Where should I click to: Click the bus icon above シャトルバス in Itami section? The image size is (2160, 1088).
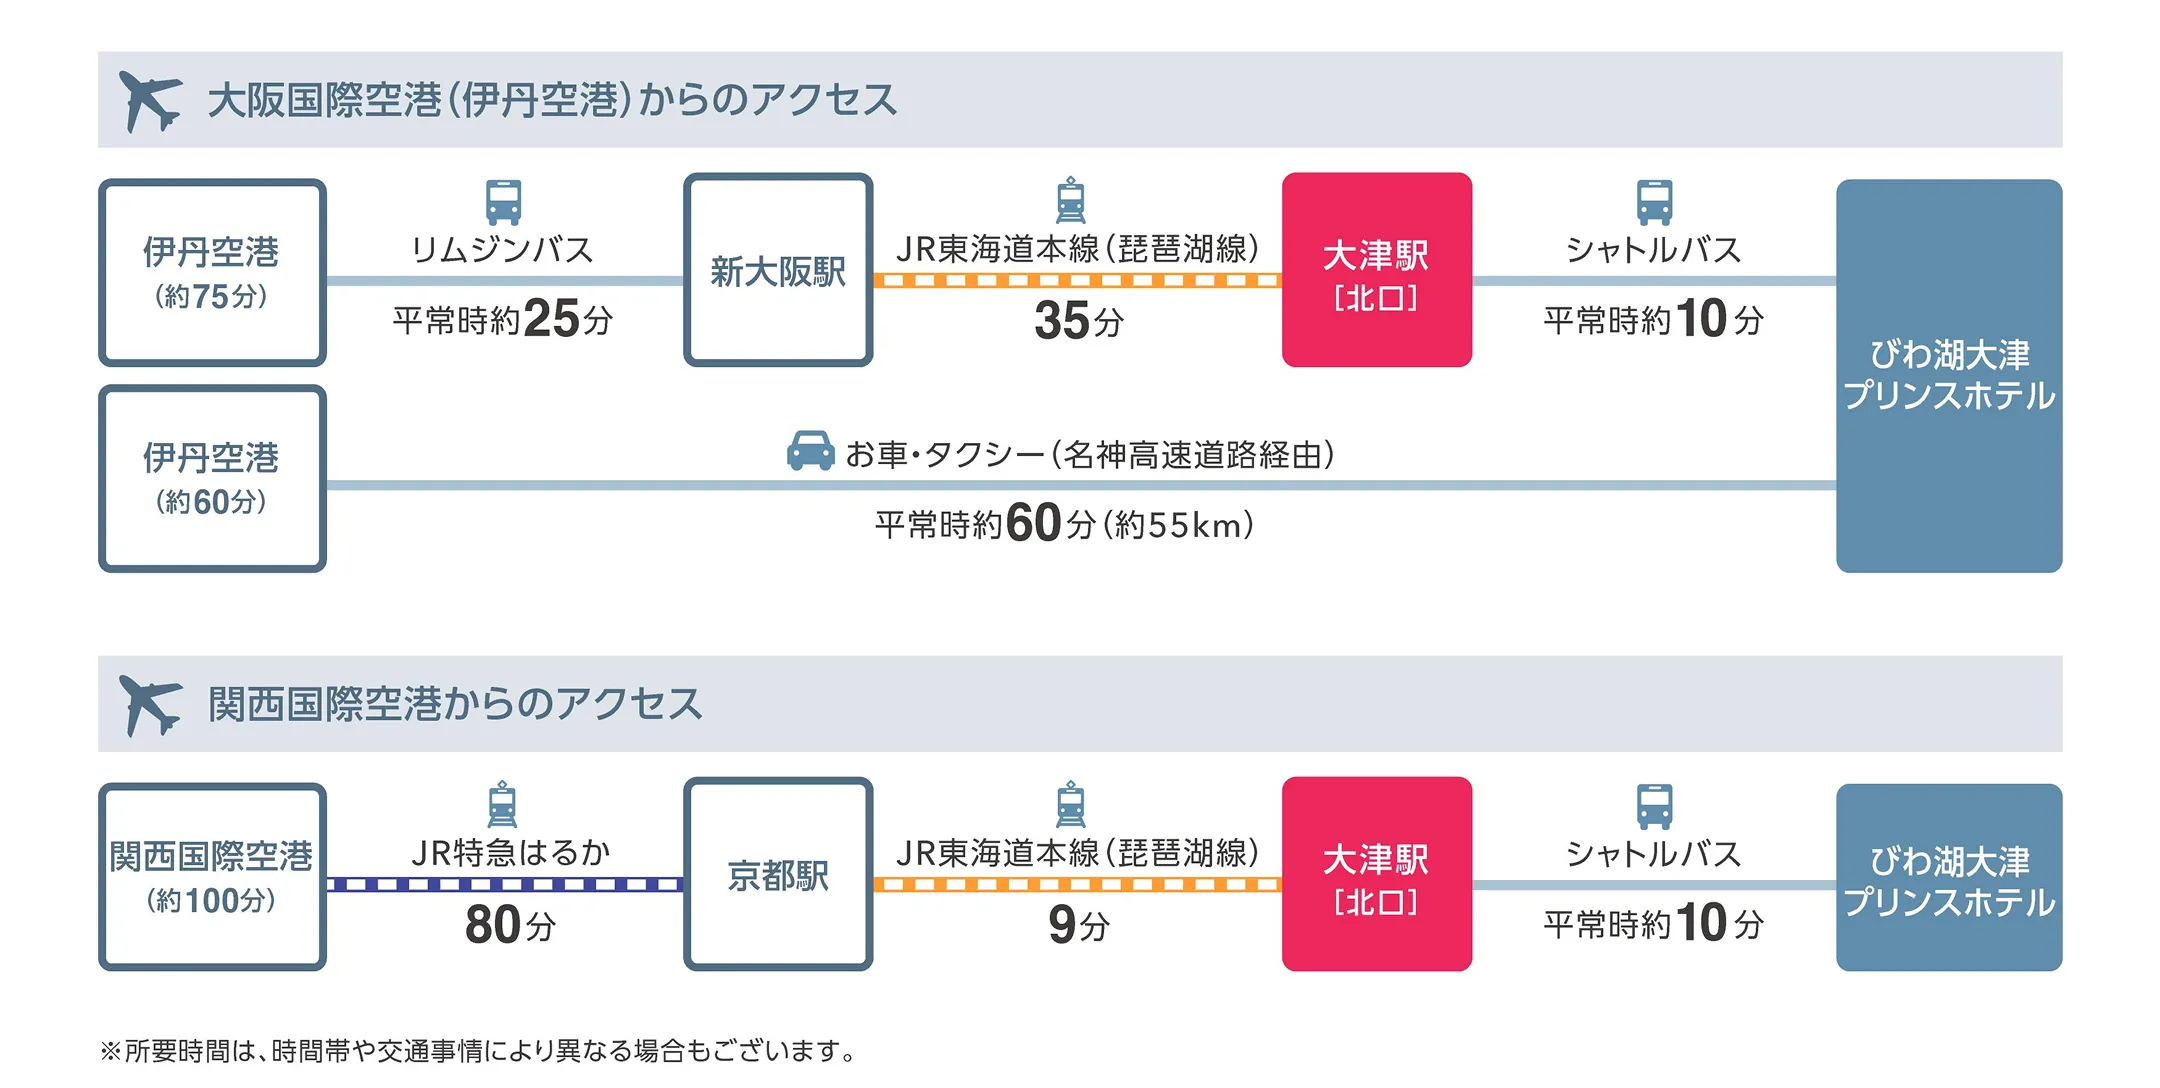click(x=1654, y=201)
